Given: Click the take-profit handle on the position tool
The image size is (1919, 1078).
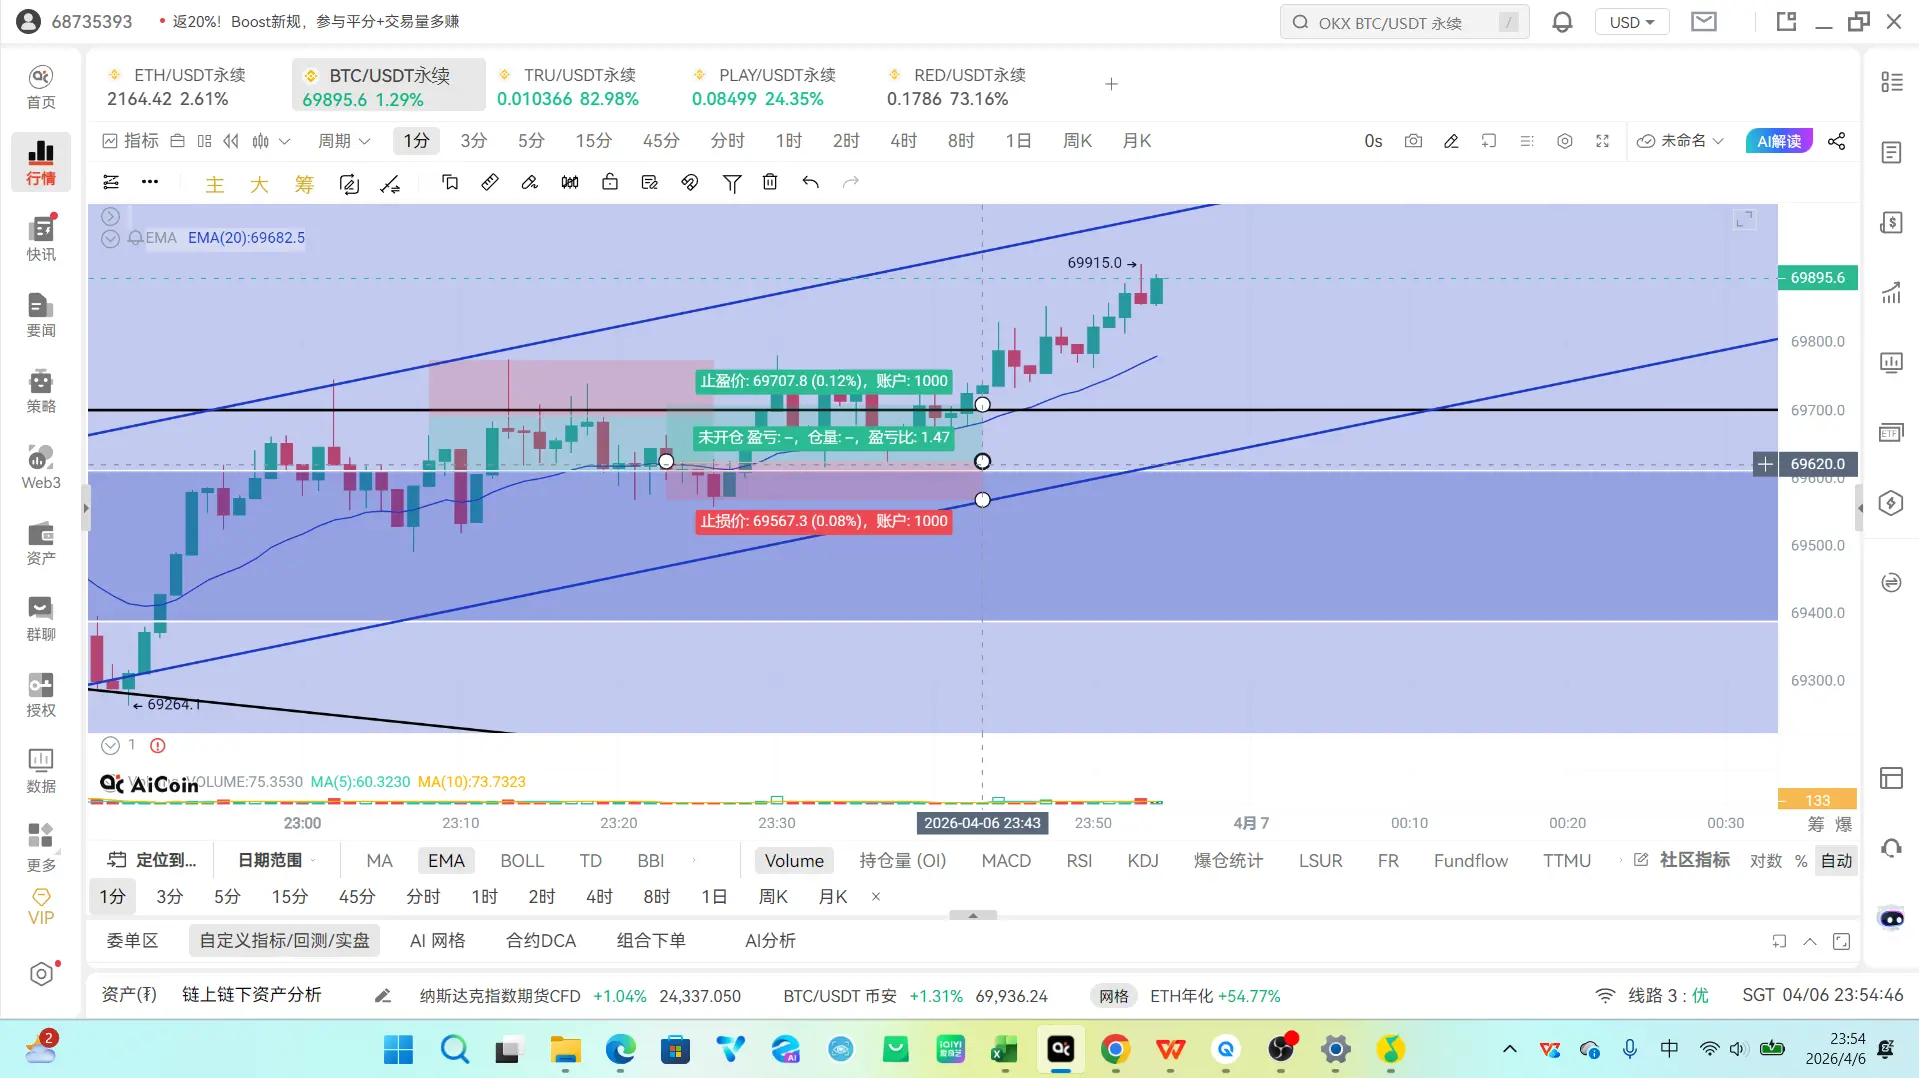Looking at the screenshot, I should click(982, 405).
